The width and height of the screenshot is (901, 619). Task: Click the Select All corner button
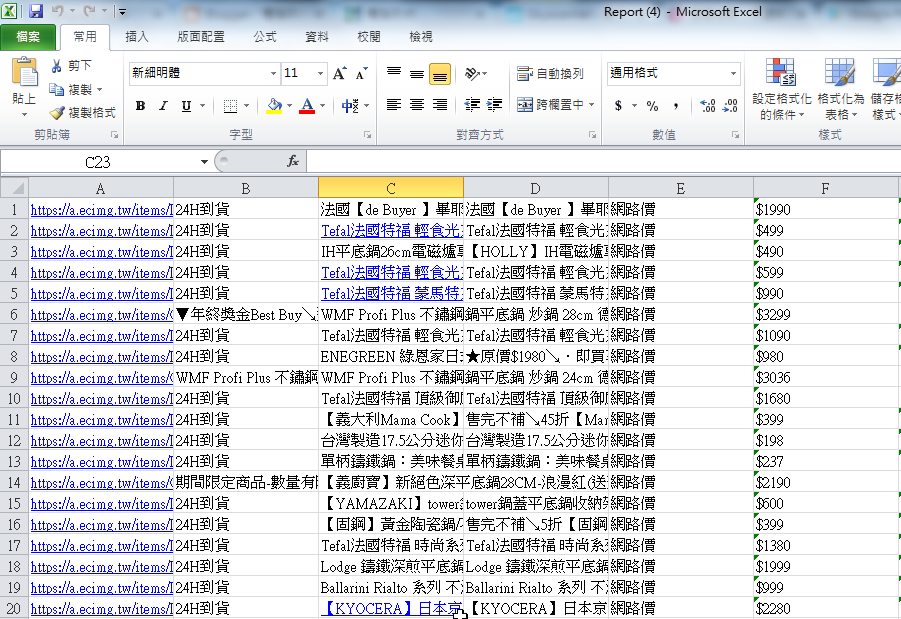point(14,189)
